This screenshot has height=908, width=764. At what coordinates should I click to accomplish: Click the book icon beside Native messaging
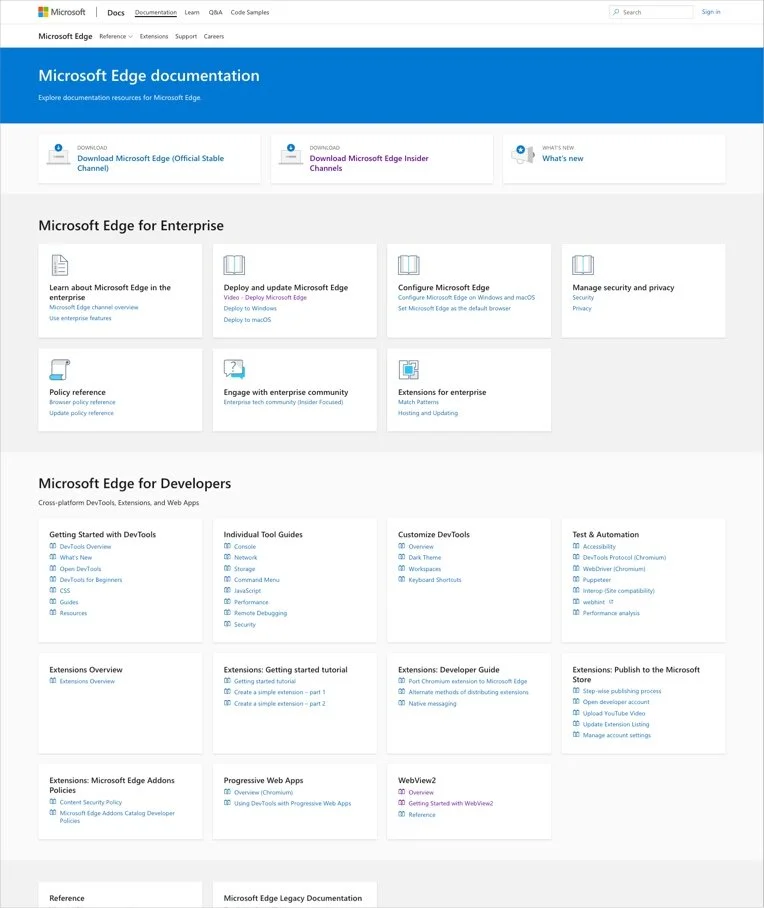(401, 703)
